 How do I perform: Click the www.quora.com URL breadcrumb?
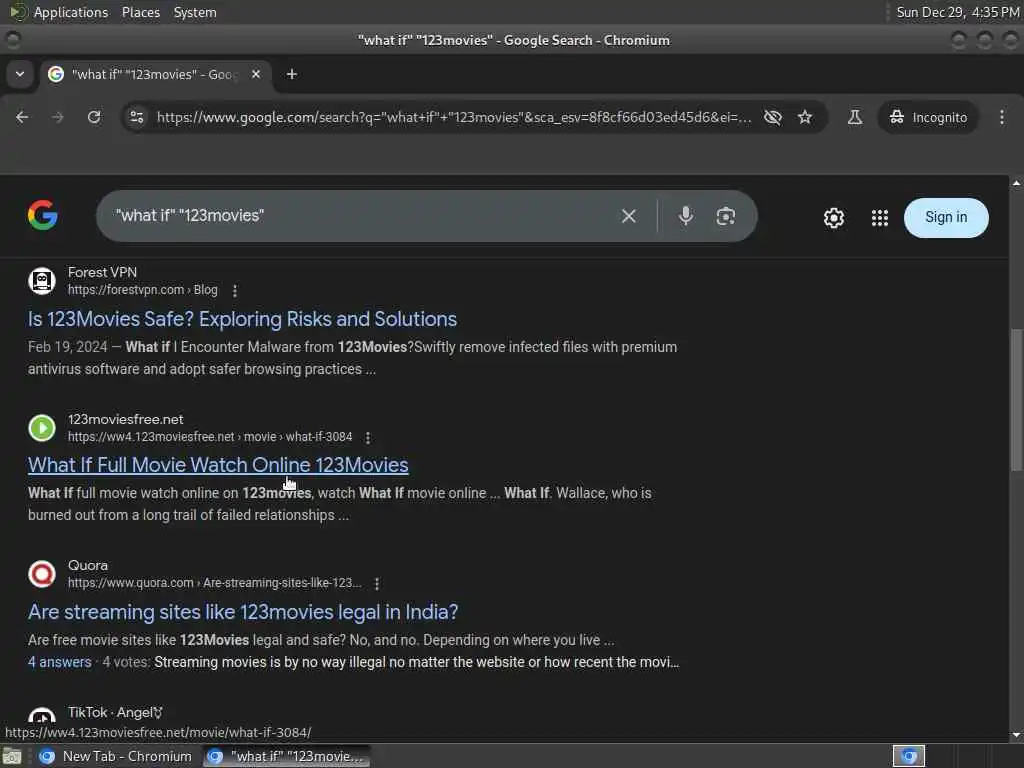point(214,583)
